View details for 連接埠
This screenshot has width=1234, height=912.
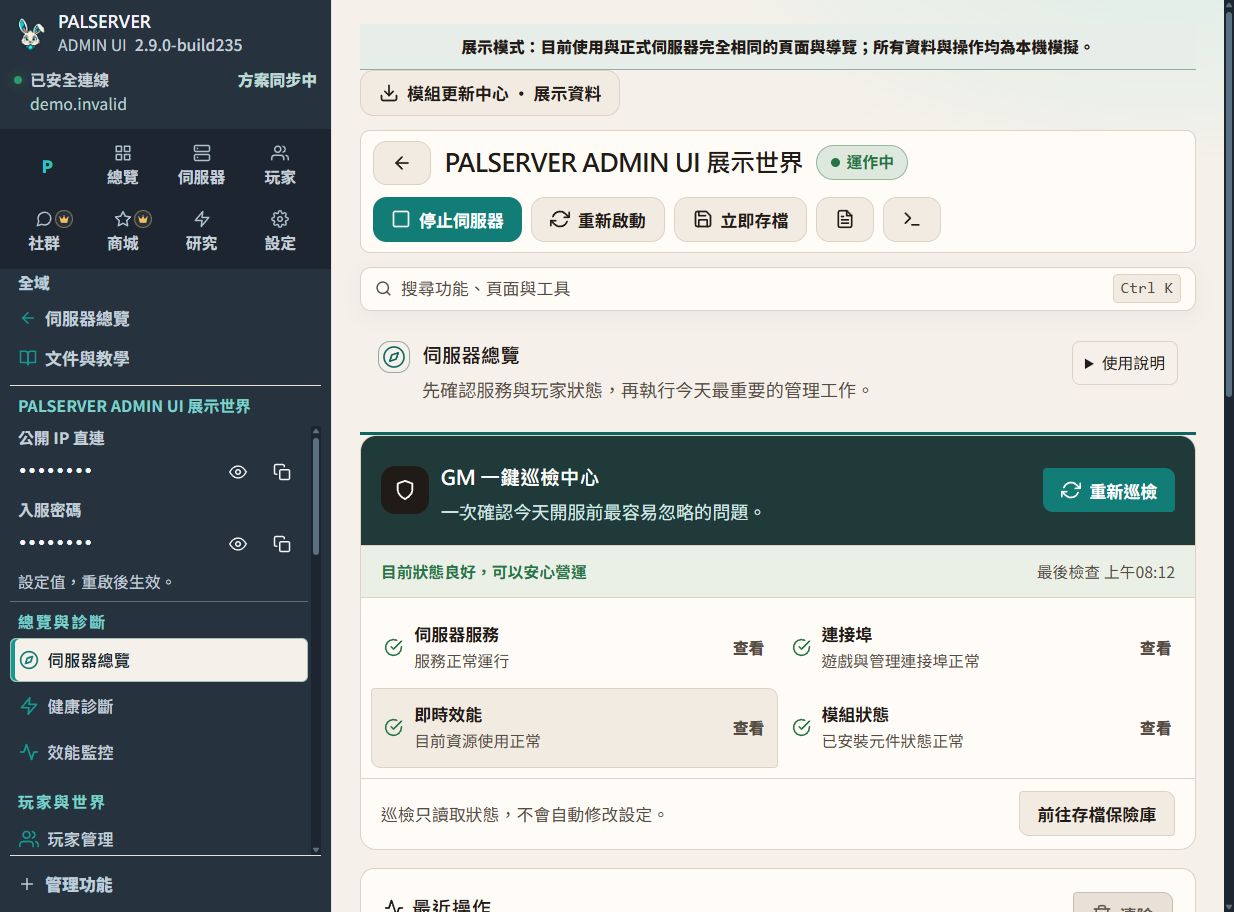[1155, 648]
